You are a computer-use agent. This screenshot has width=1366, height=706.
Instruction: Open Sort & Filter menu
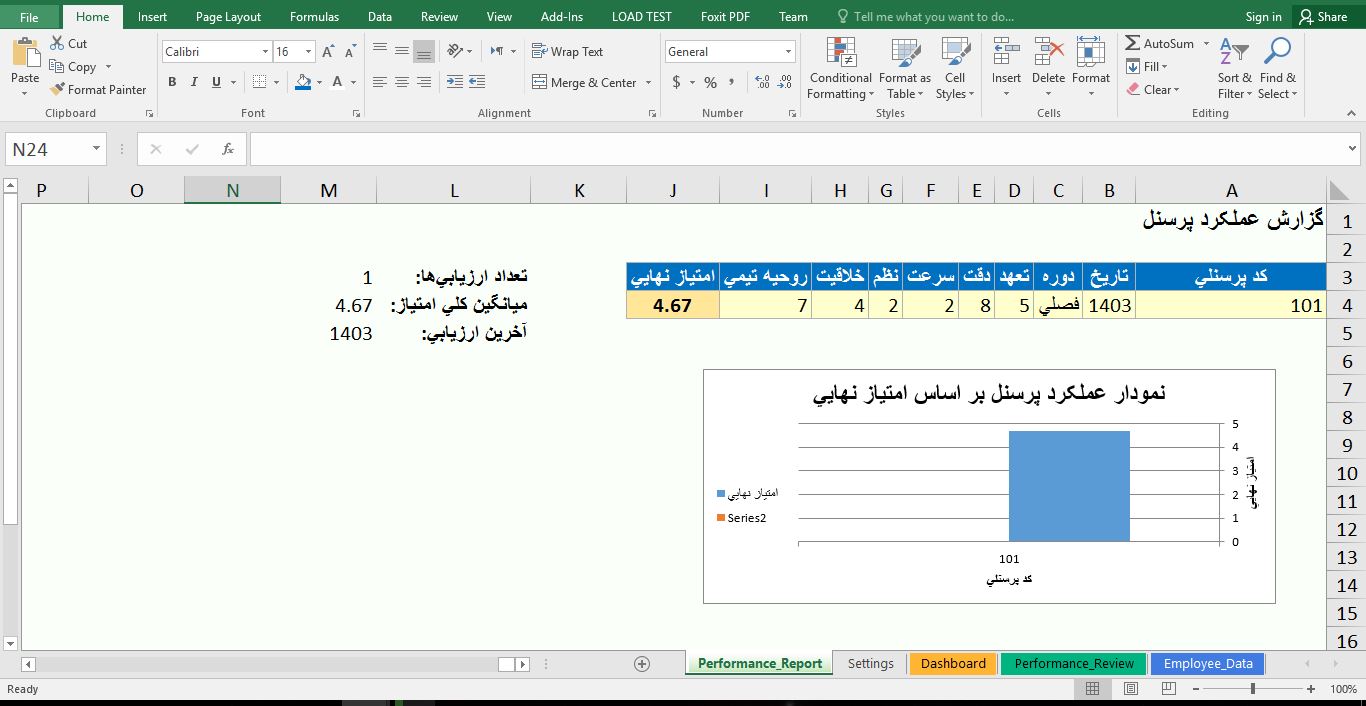(1234, 68)
